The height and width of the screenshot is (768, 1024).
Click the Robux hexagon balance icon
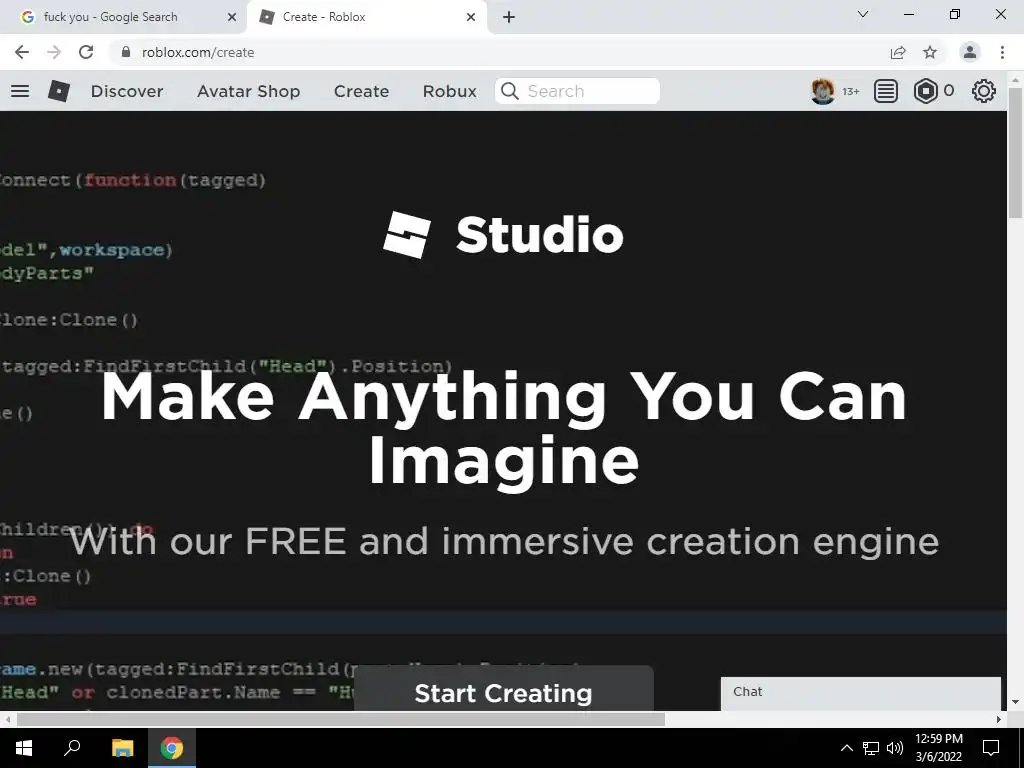pyautogui.click(x=925, y=91)
